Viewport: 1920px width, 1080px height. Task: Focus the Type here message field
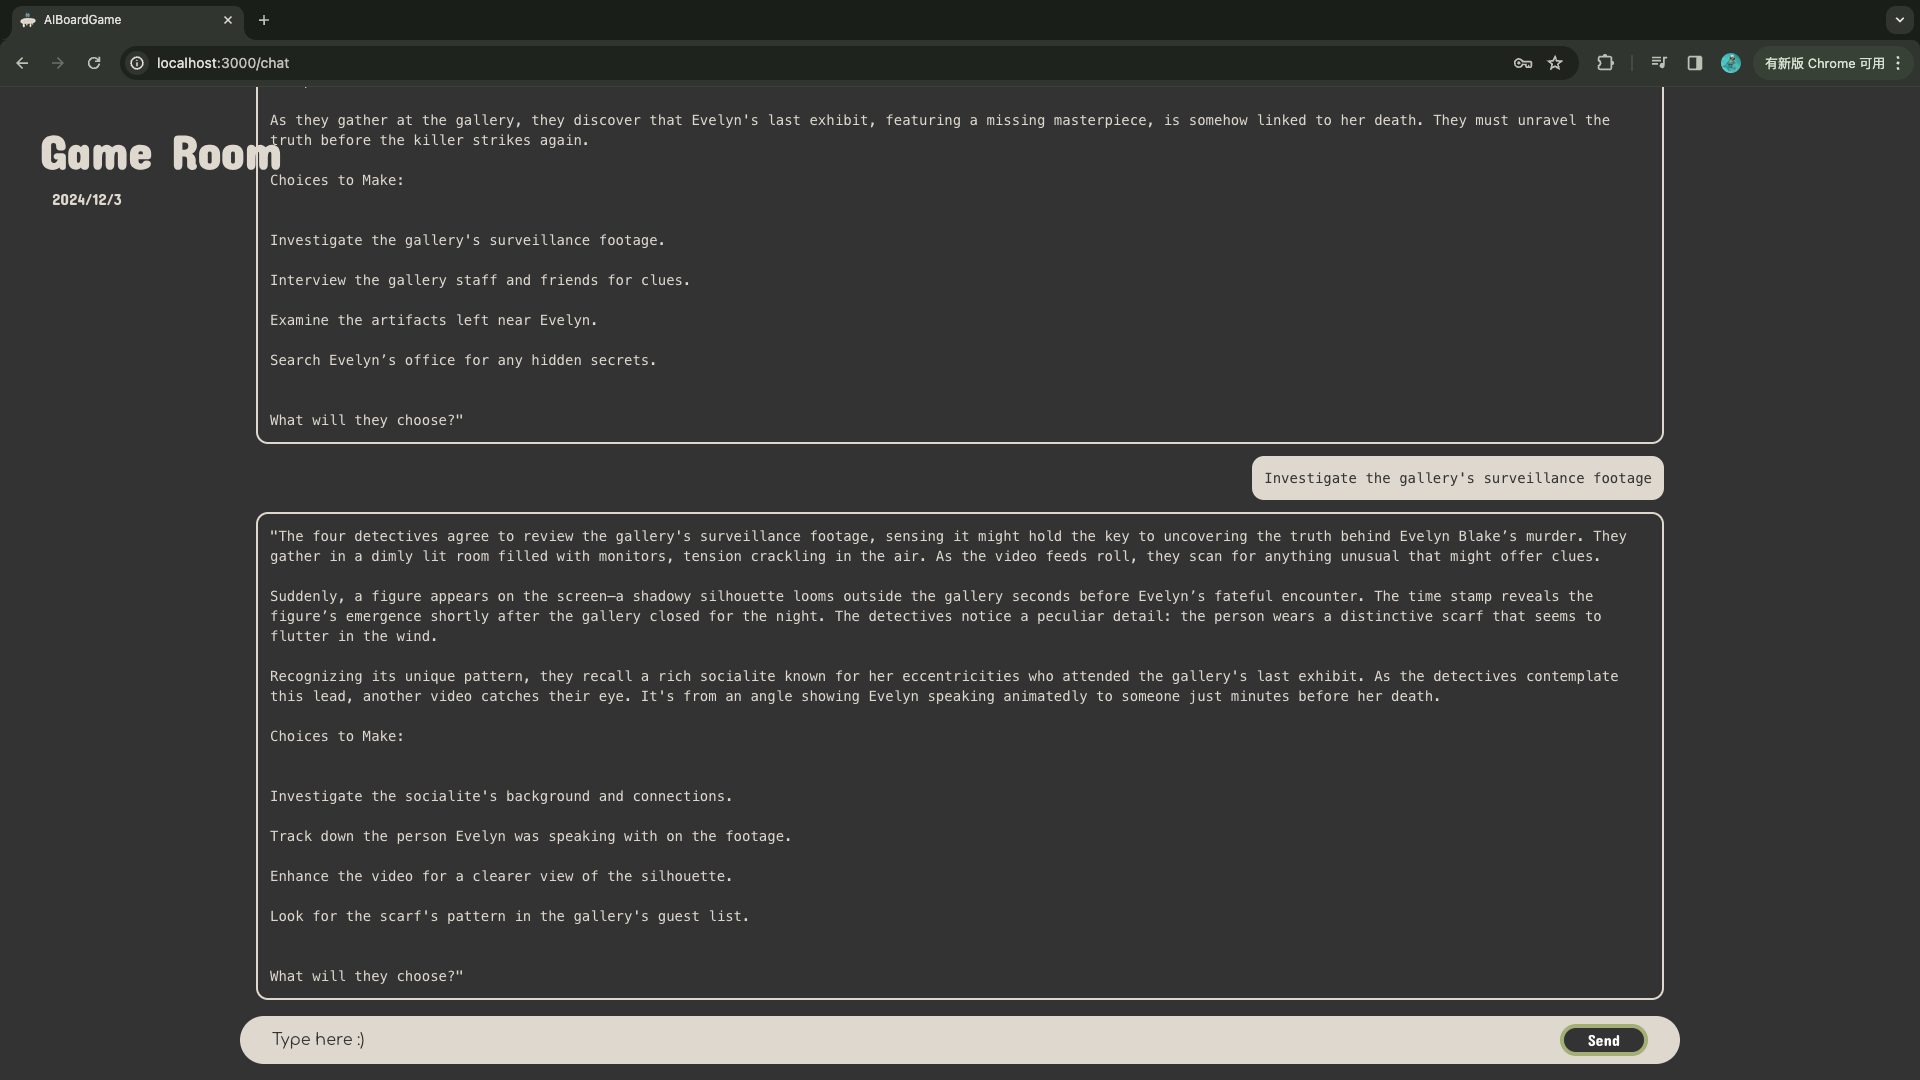click(x=900, y=1040)
